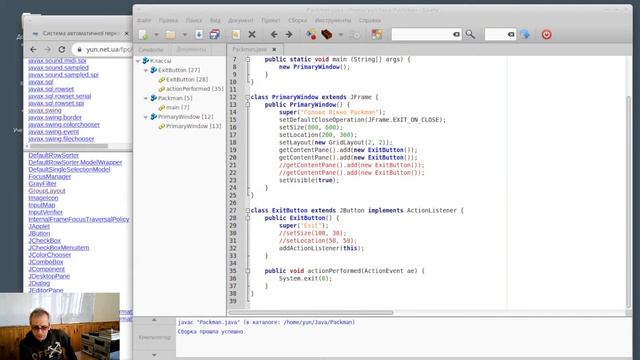Select the Компилятор message panel tab

[x=155, y=338]
